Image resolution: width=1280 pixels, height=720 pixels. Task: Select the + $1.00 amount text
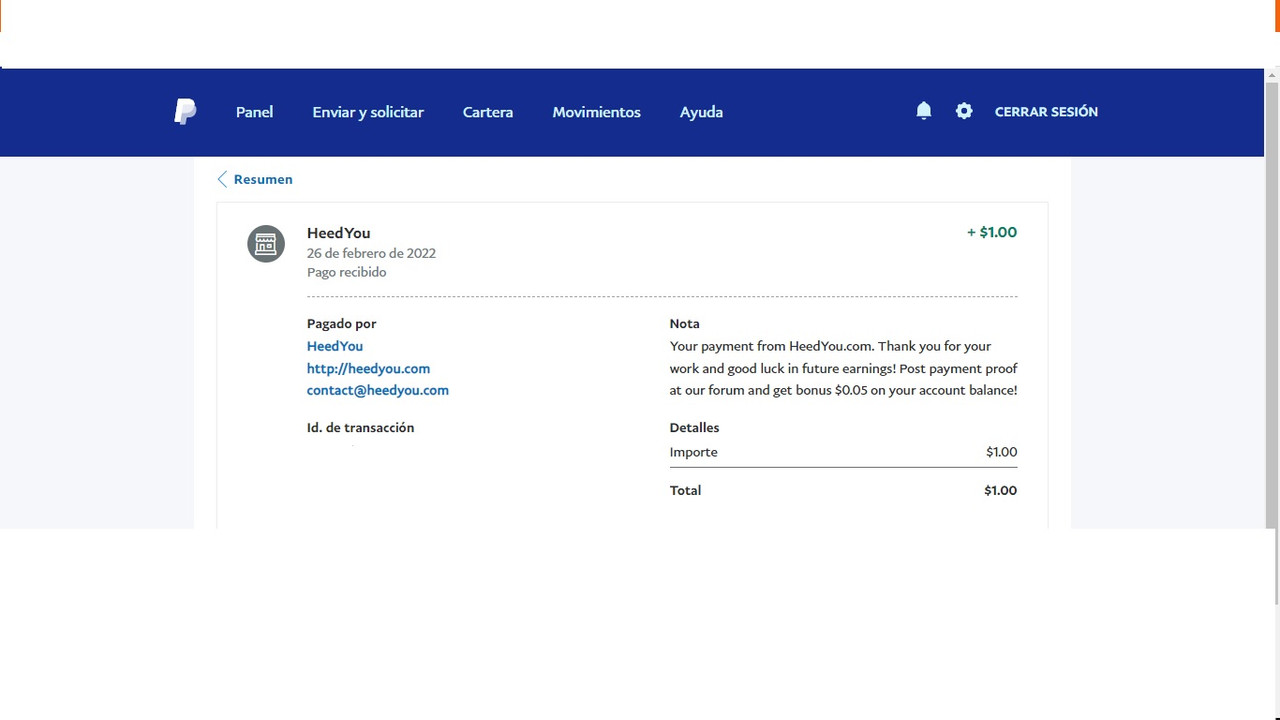[x=992, y=232]
